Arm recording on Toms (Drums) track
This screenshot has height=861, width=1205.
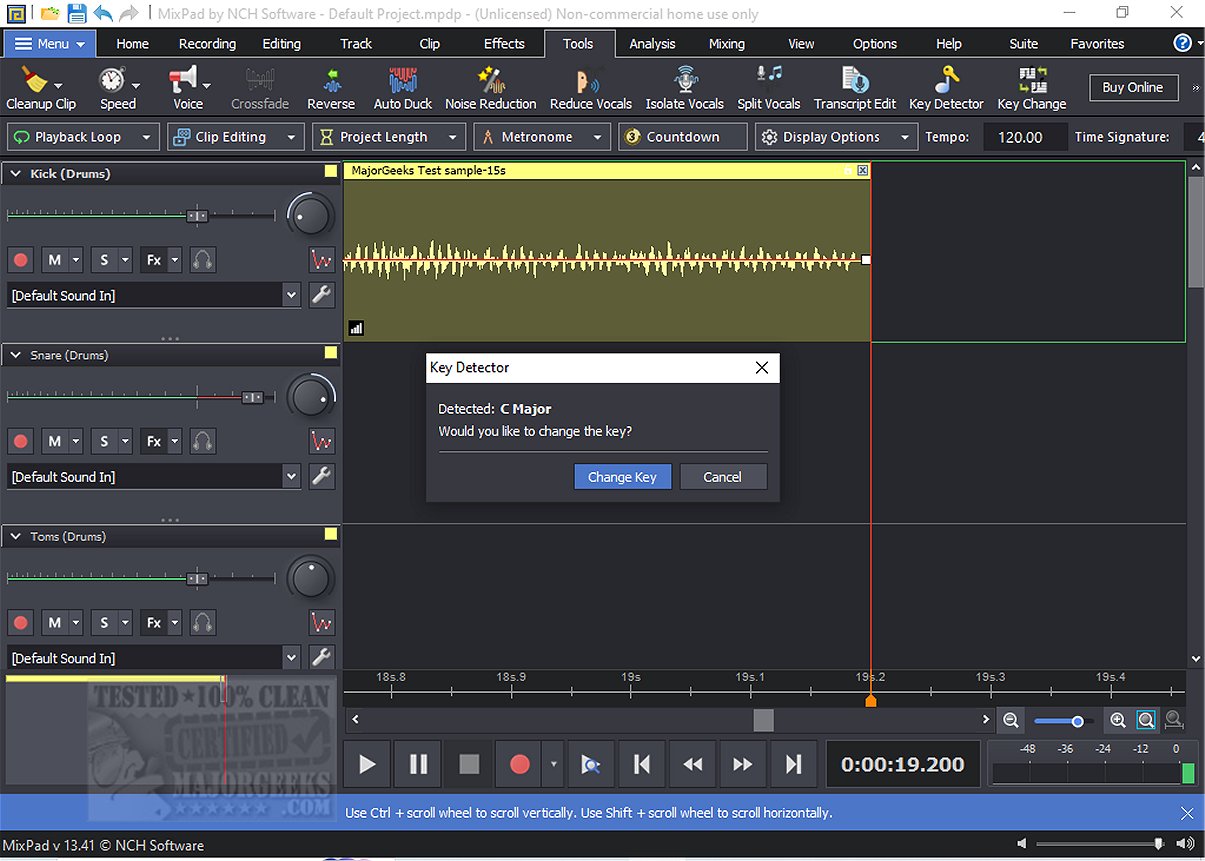(20, 623)
